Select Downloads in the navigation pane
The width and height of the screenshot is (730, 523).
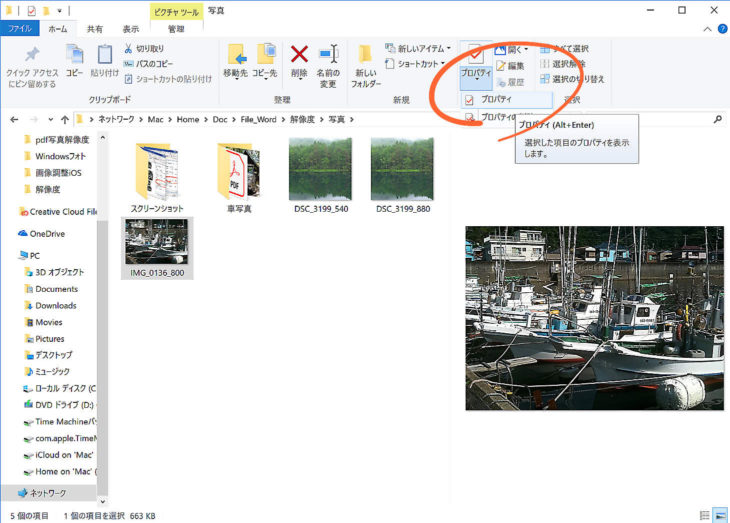(55, 306)
